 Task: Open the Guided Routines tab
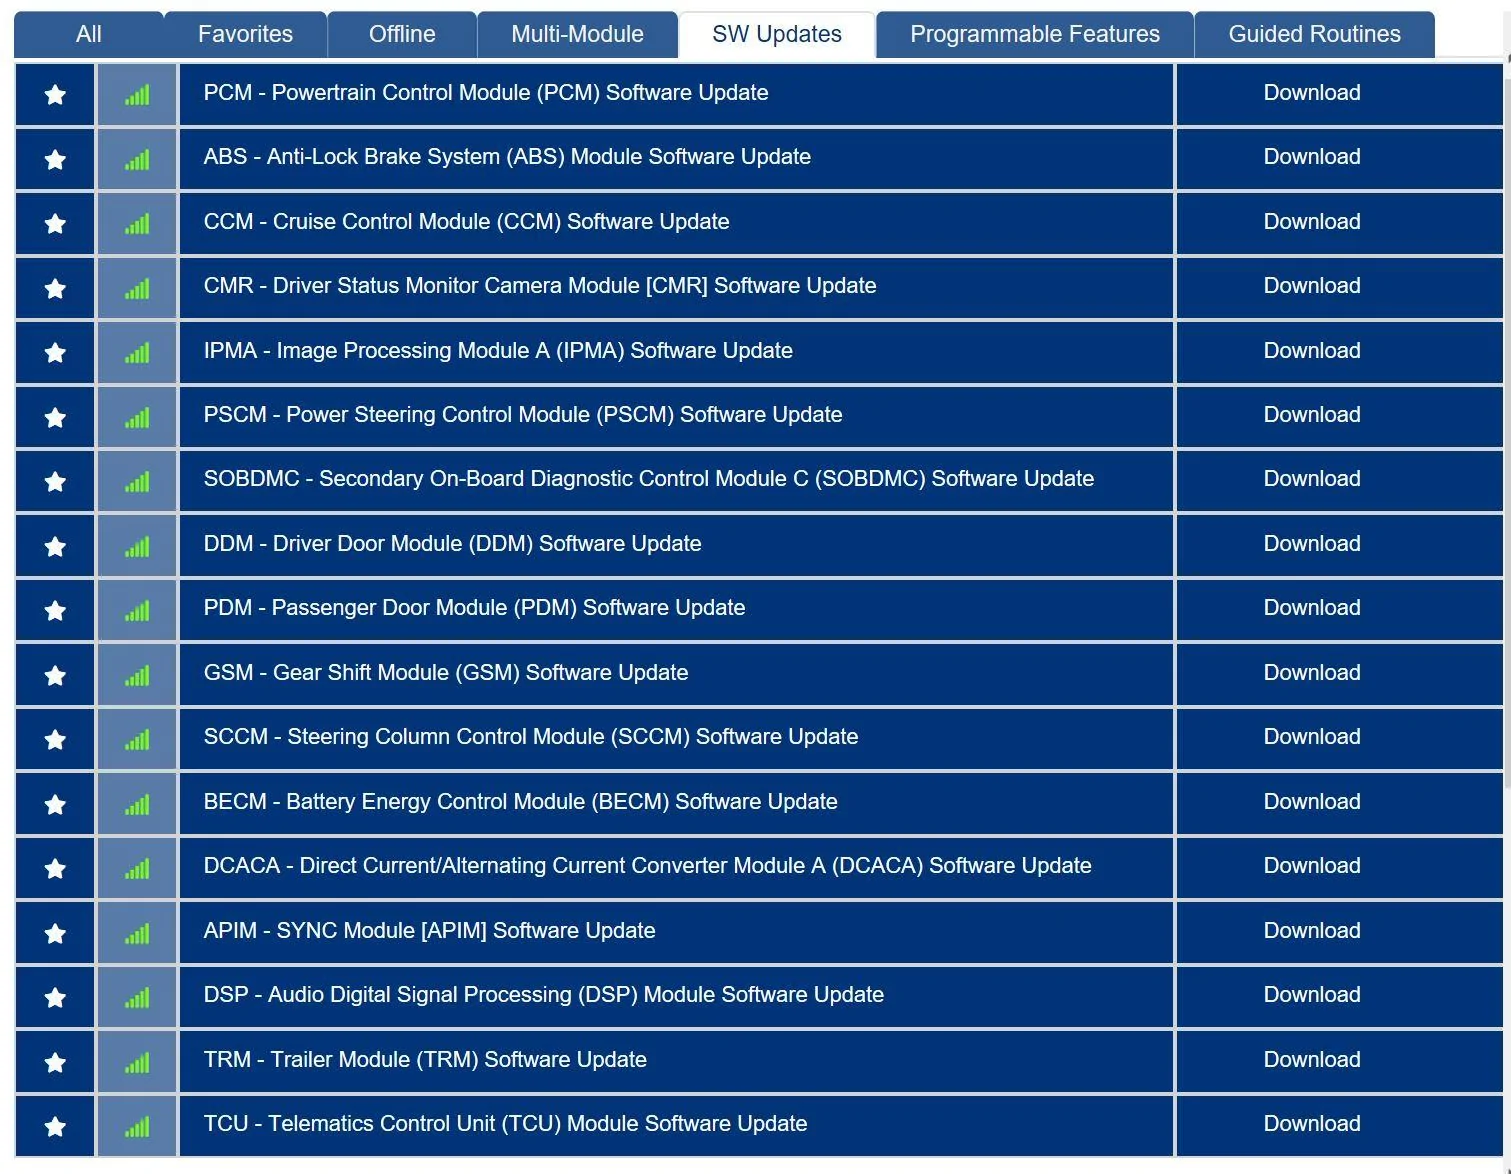[x=1313, y=34]
